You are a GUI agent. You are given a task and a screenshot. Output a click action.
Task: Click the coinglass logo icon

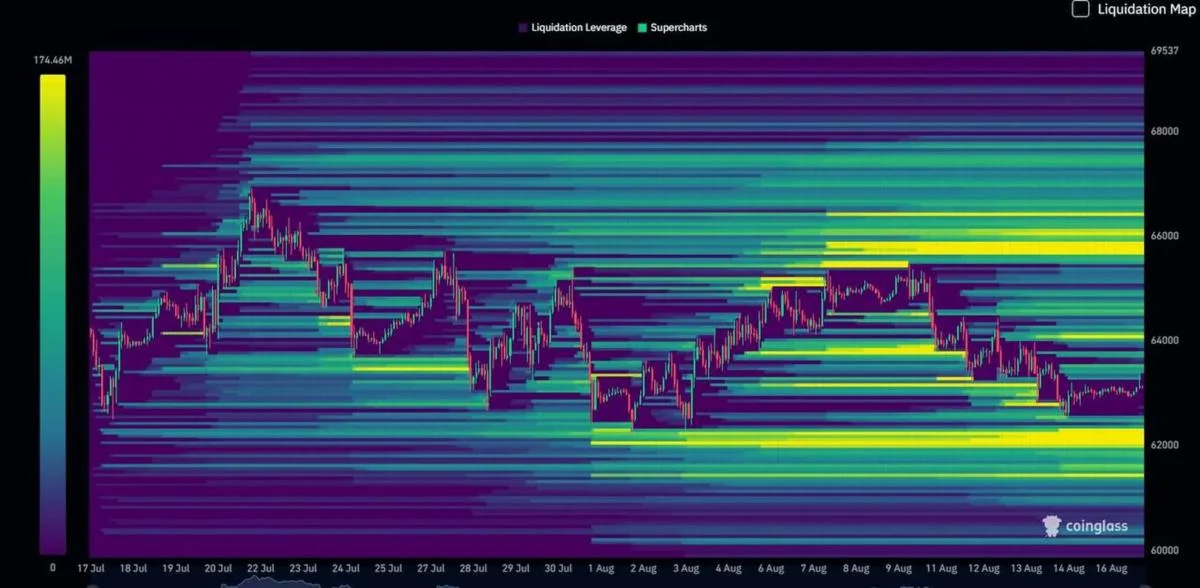click(x=1050, y=527)
